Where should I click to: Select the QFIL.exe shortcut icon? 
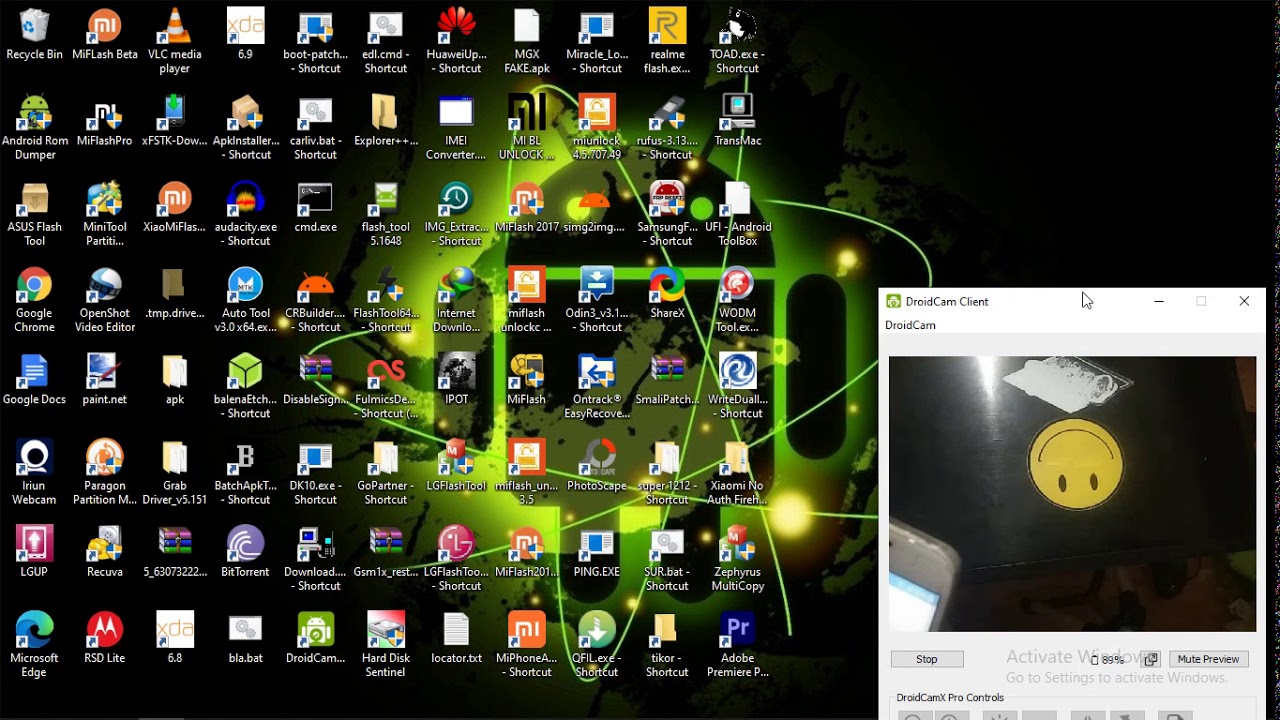597,645
